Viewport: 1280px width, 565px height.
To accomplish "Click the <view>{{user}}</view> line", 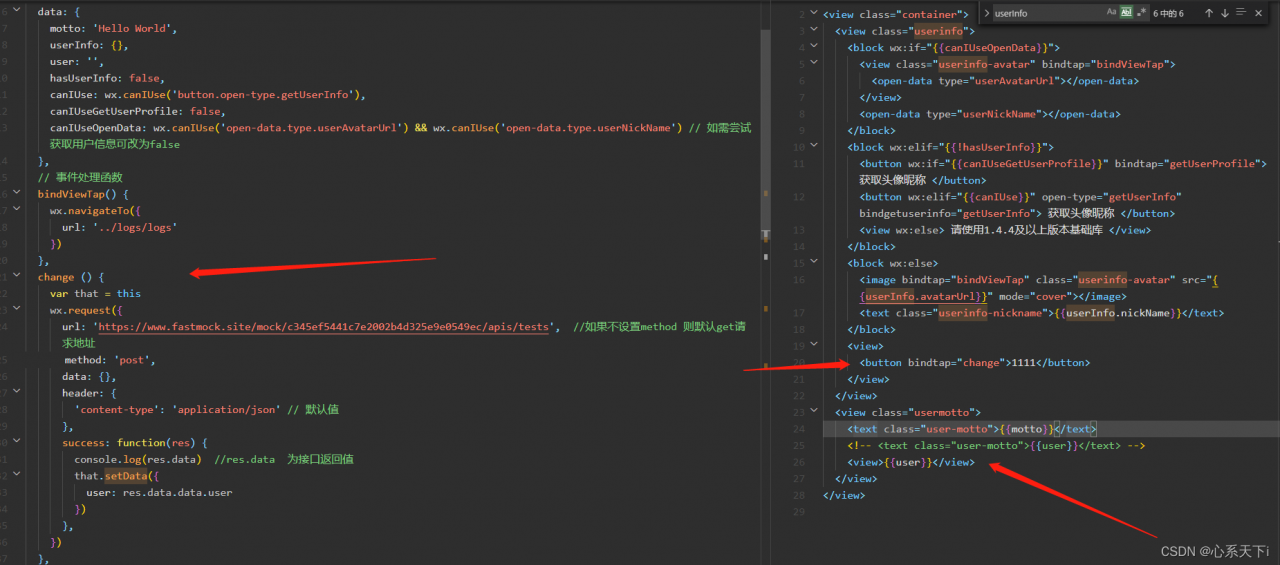I will (911, 462).
